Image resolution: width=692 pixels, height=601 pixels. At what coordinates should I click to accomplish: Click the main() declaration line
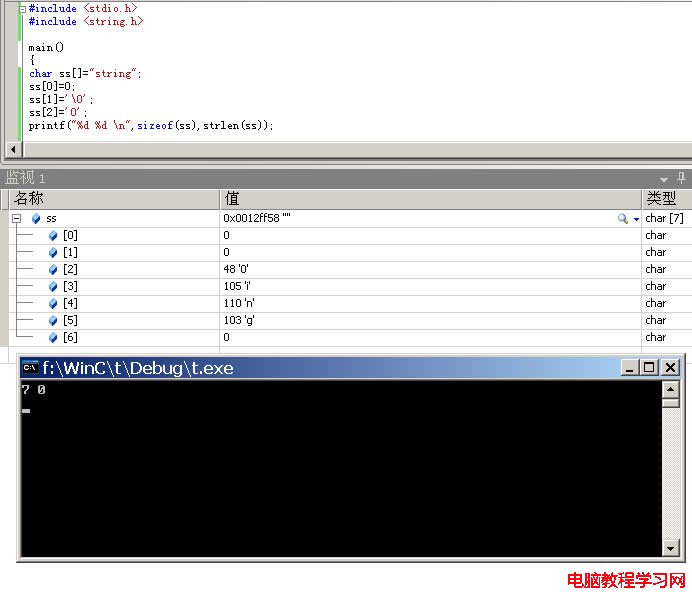[46, 48]
